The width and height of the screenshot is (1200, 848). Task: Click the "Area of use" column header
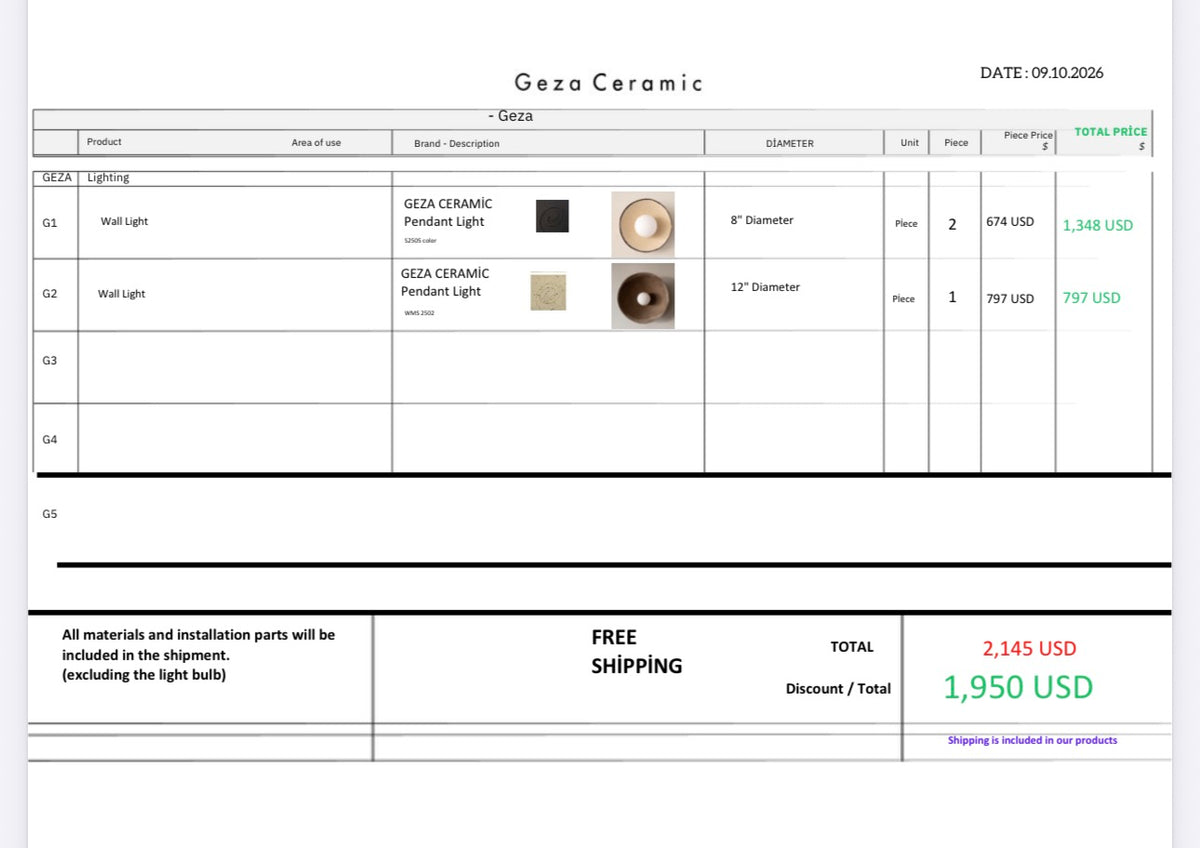pyautogui.click(x=316, y=143)
